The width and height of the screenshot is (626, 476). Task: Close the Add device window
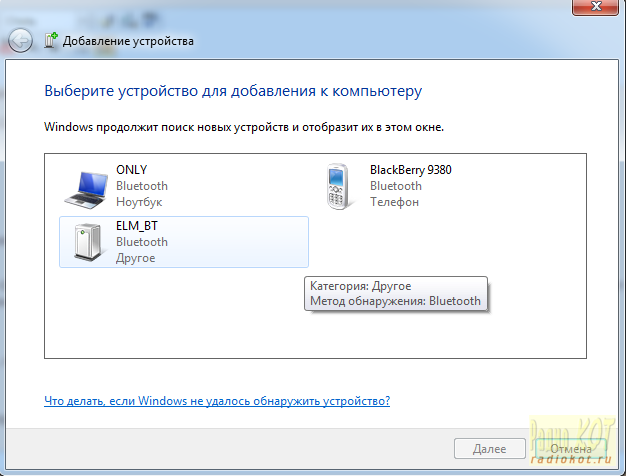pyautogui.click(x=595, y=7)
